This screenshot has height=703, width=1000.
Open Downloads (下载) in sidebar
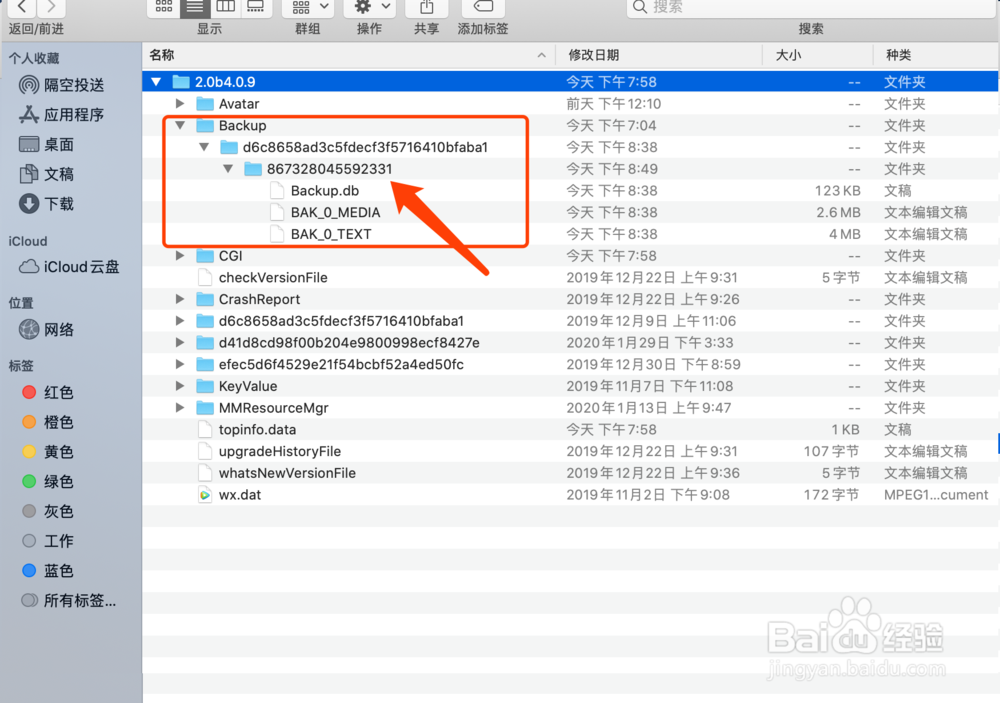coord(47,204)
